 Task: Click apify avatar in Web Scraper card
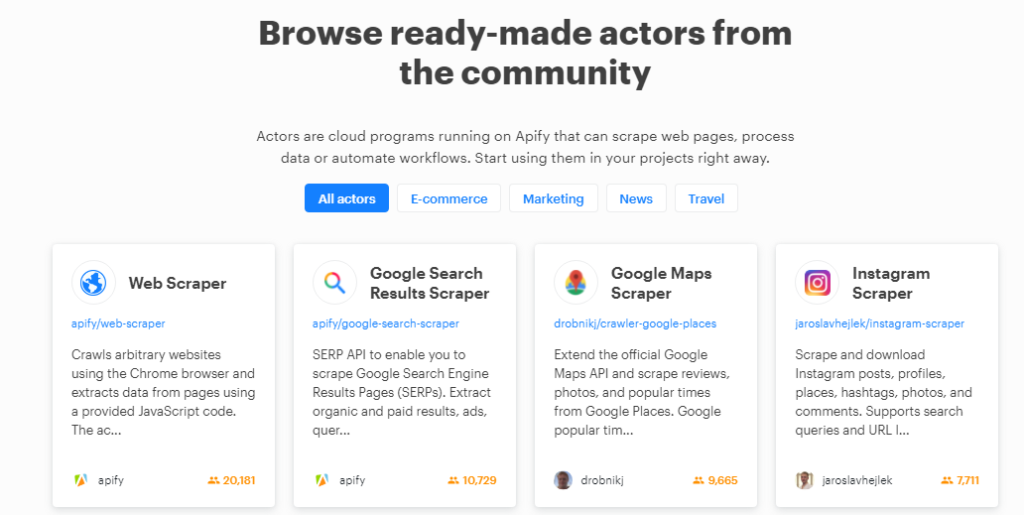81,480
